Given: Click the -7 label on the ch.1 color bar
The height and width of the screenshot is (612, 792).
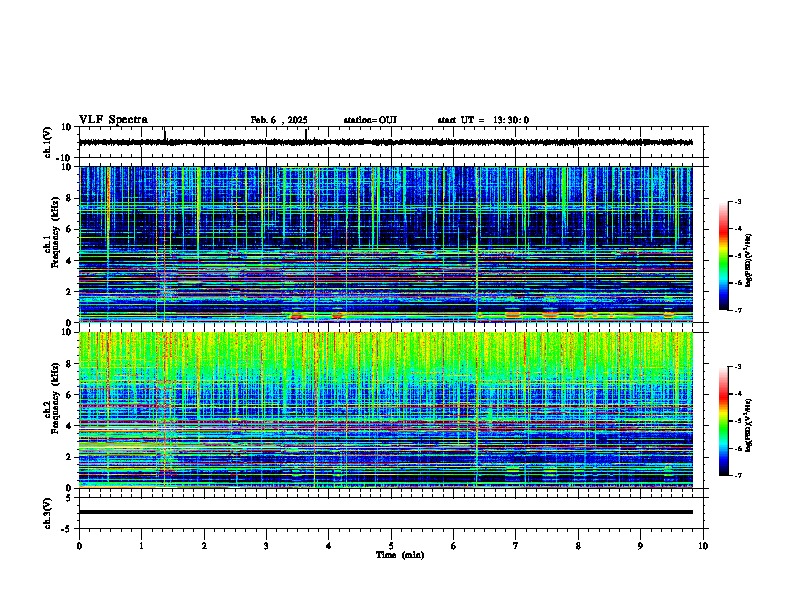Looking at the screenshot, I should tap(737, 310).
